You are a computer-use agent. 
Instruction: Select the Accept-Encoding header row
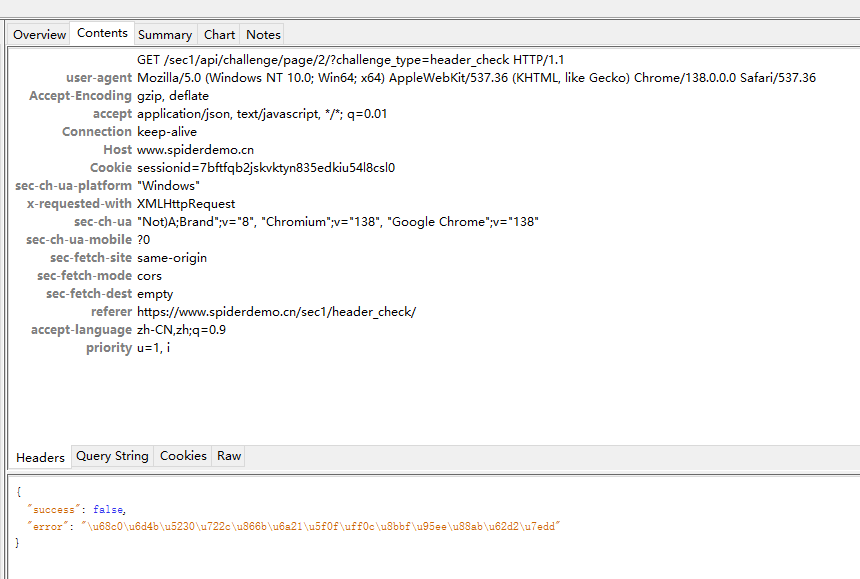click(172, 96)
